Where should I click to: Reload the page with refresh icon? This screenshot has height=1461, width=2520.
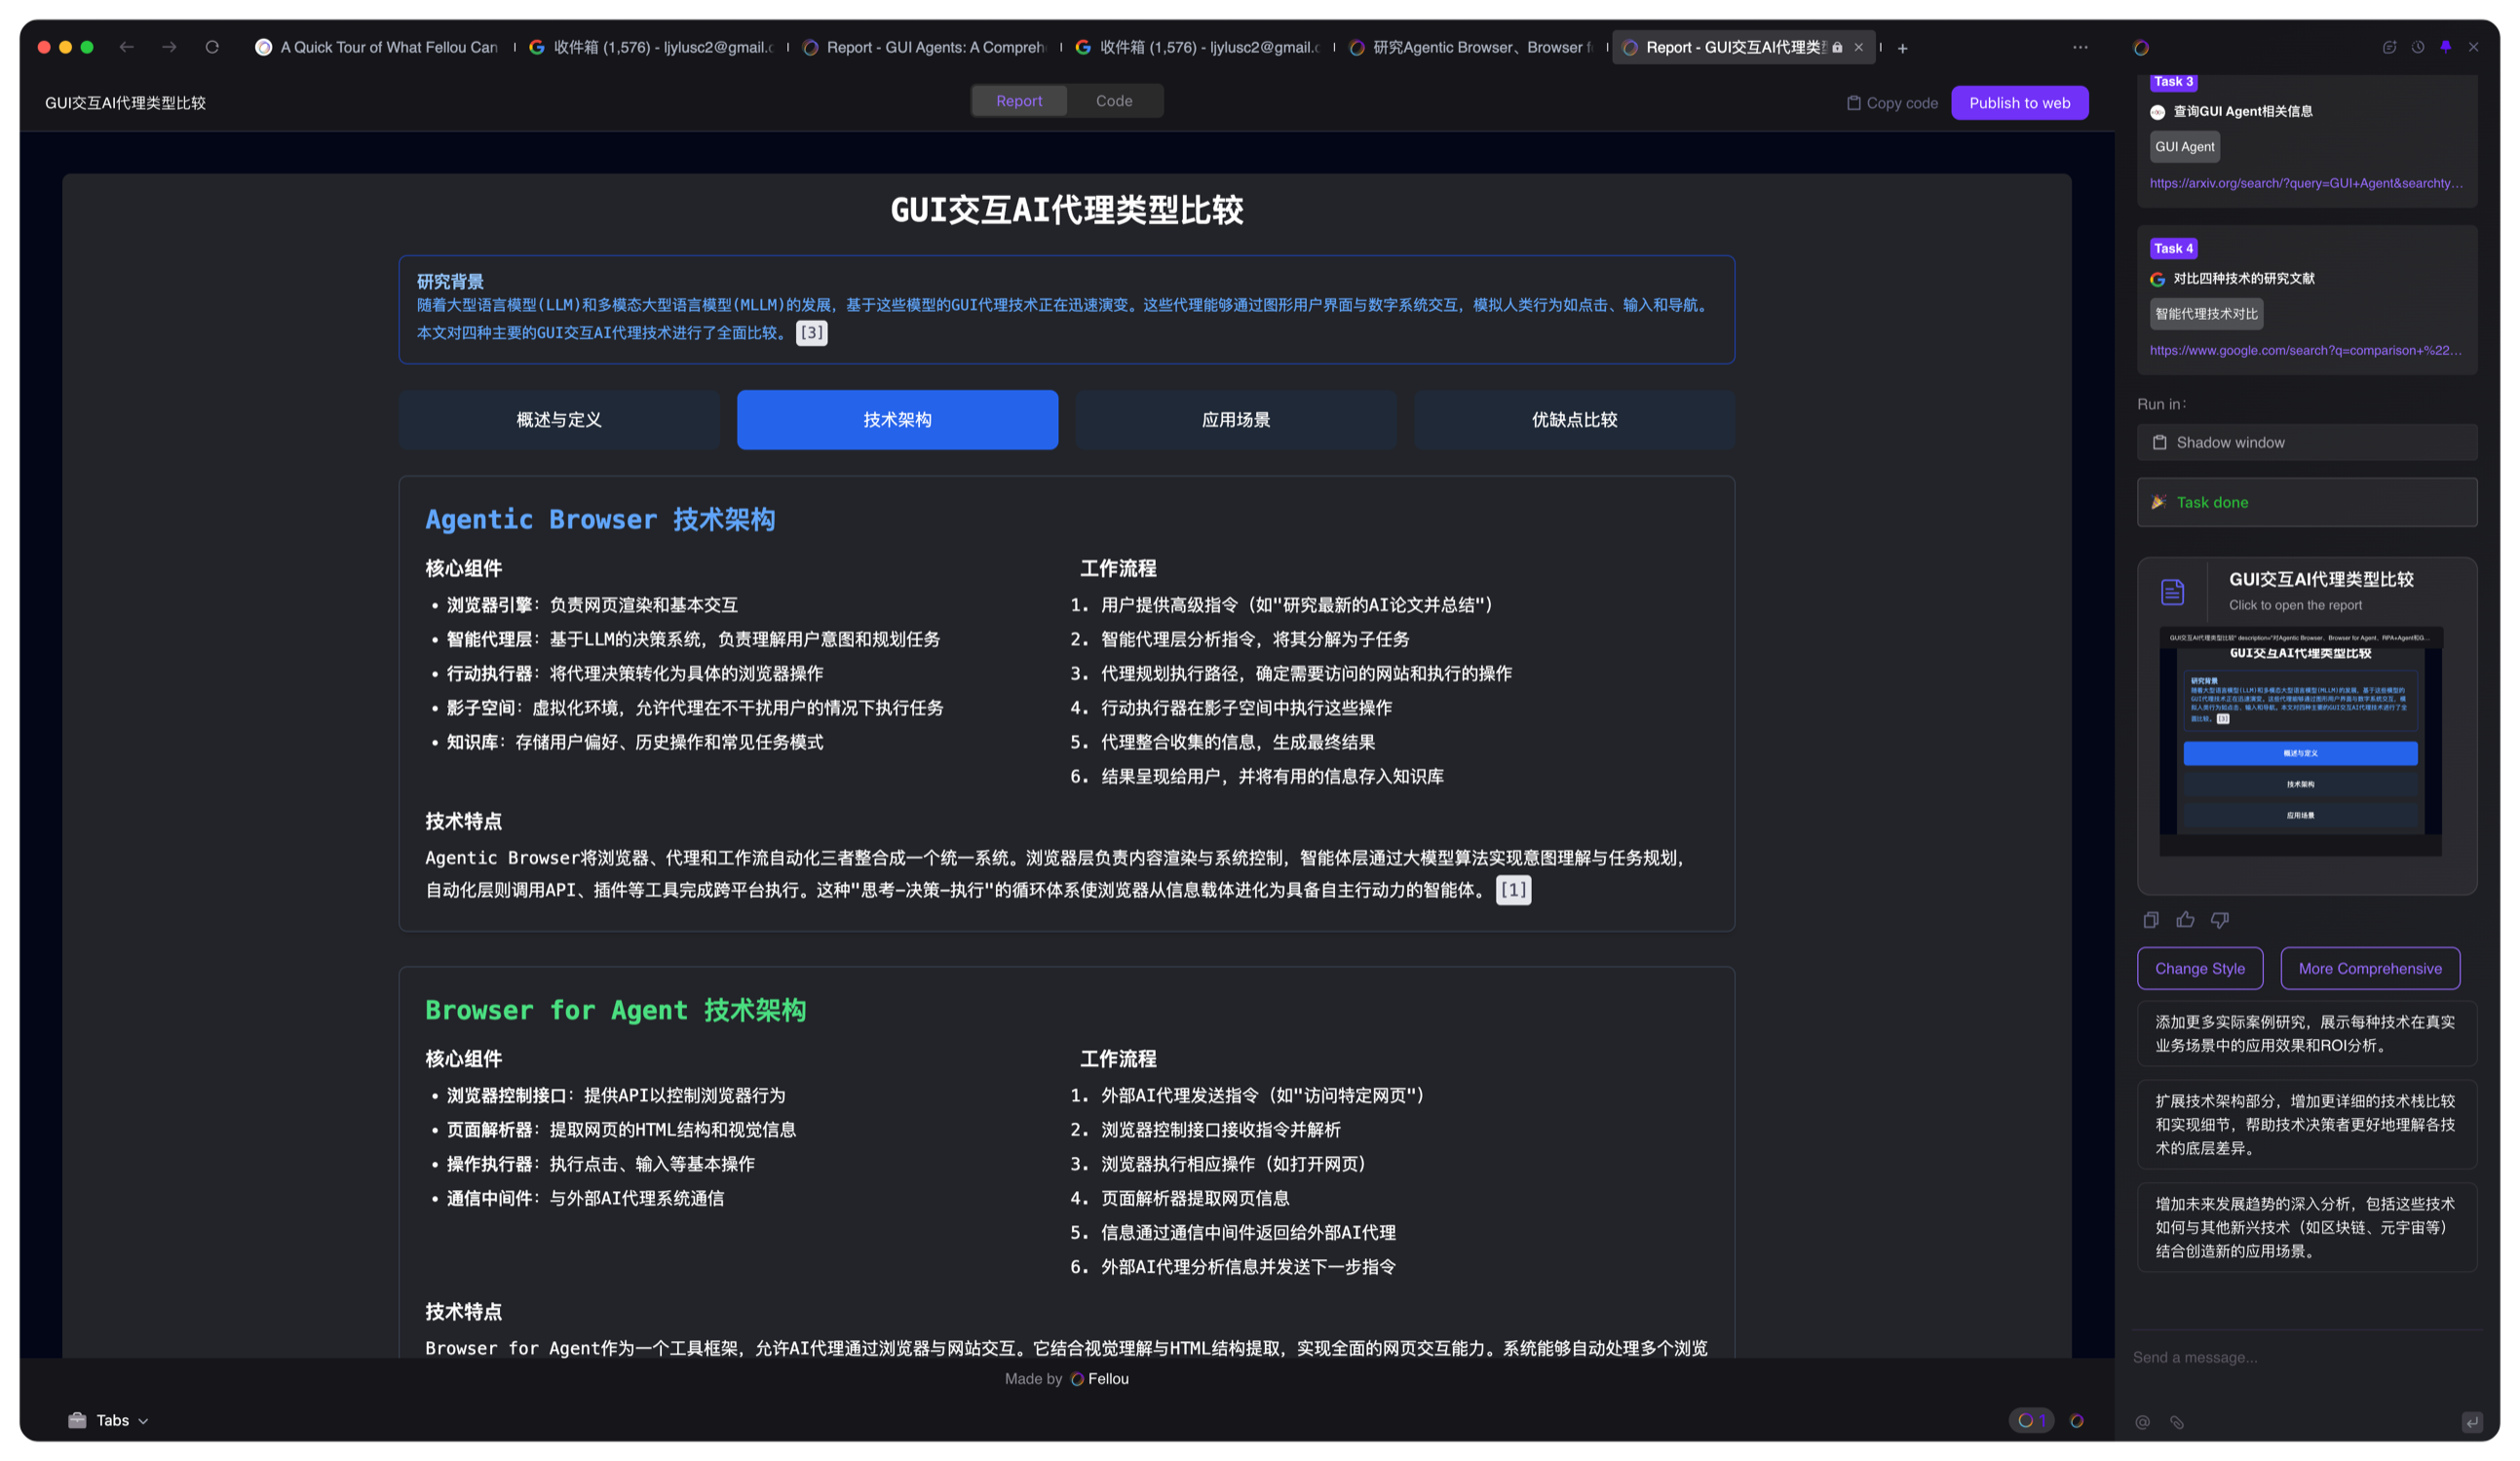[x=212, y=47]
